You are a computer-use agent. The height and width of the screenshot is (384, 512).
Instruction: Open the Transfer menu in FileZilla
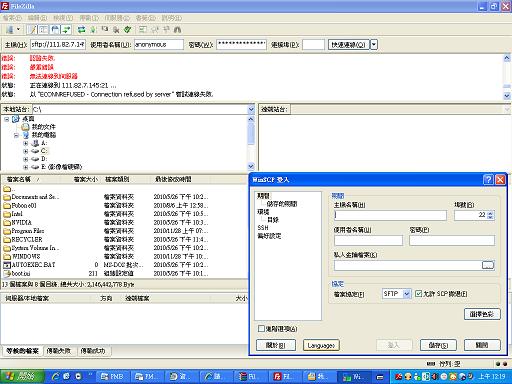(89, 18)
